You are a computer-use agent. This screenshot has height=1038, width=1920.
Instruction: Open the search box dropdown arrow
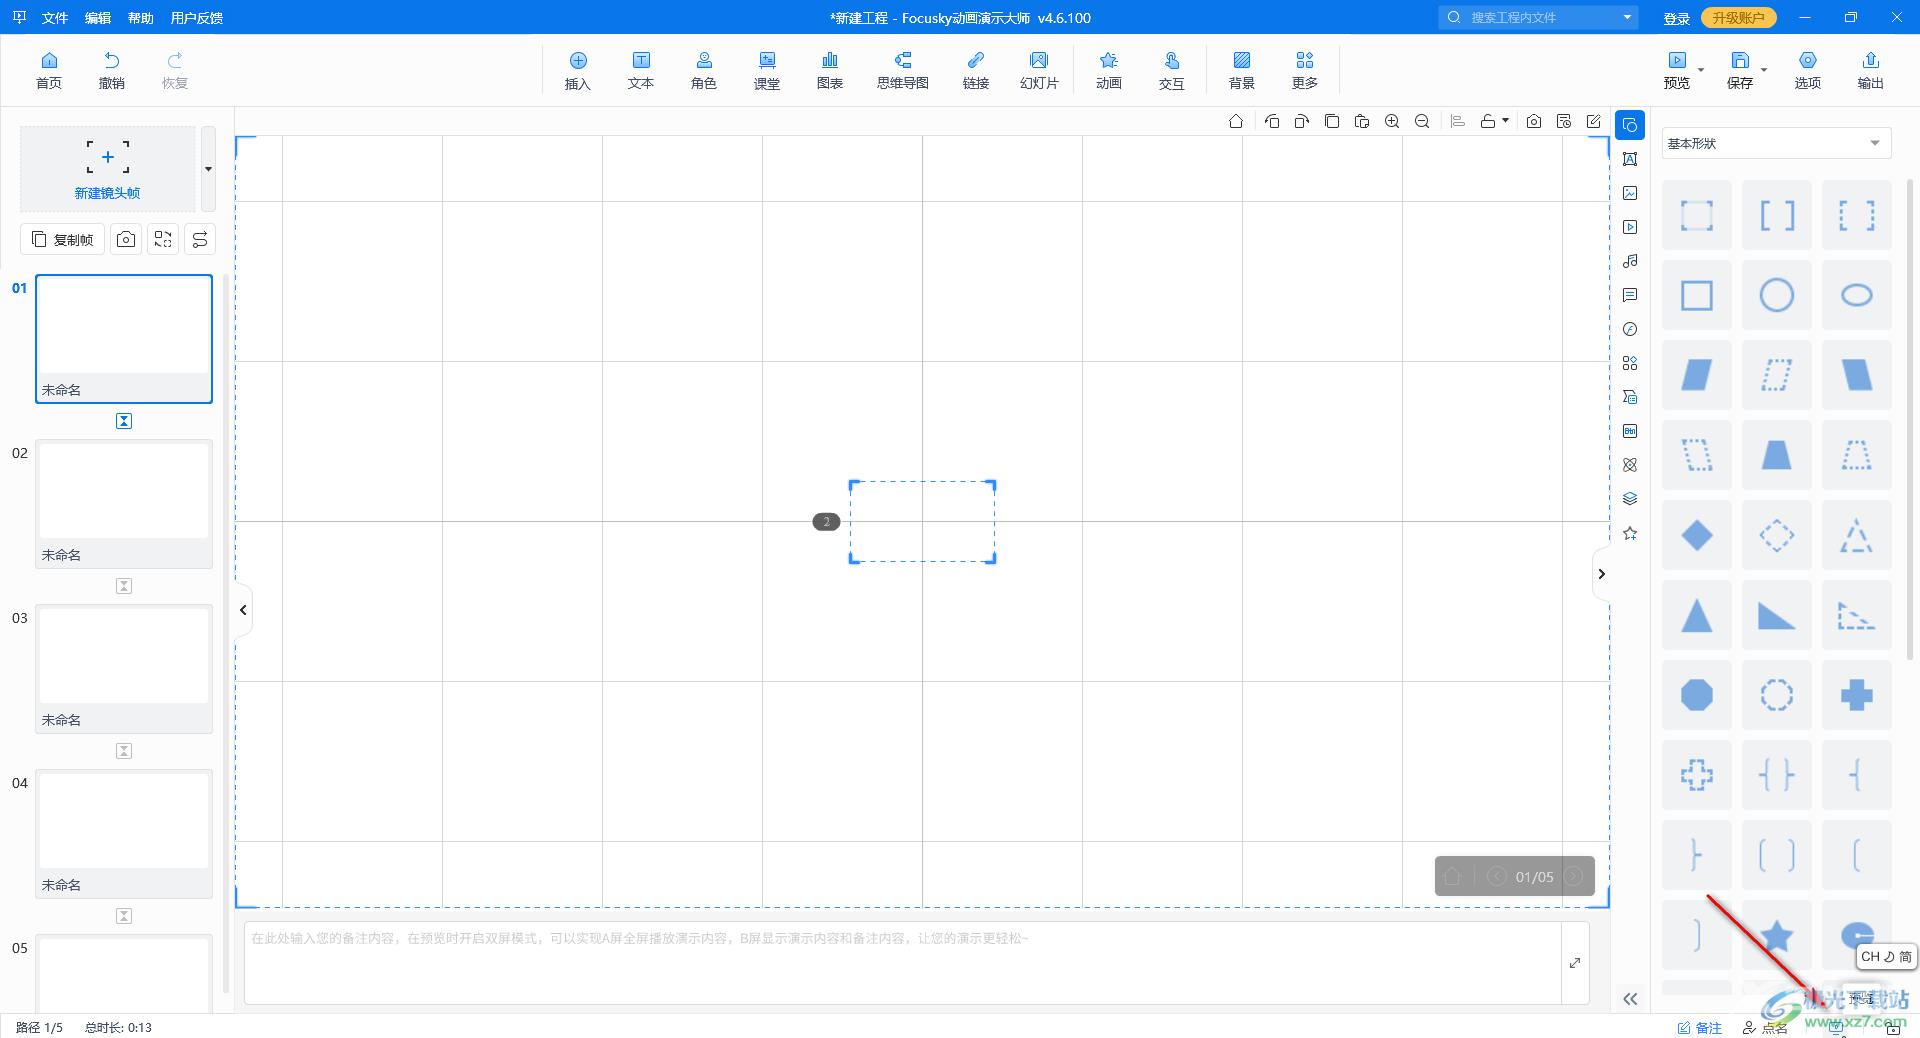[x=1627, y=17]
